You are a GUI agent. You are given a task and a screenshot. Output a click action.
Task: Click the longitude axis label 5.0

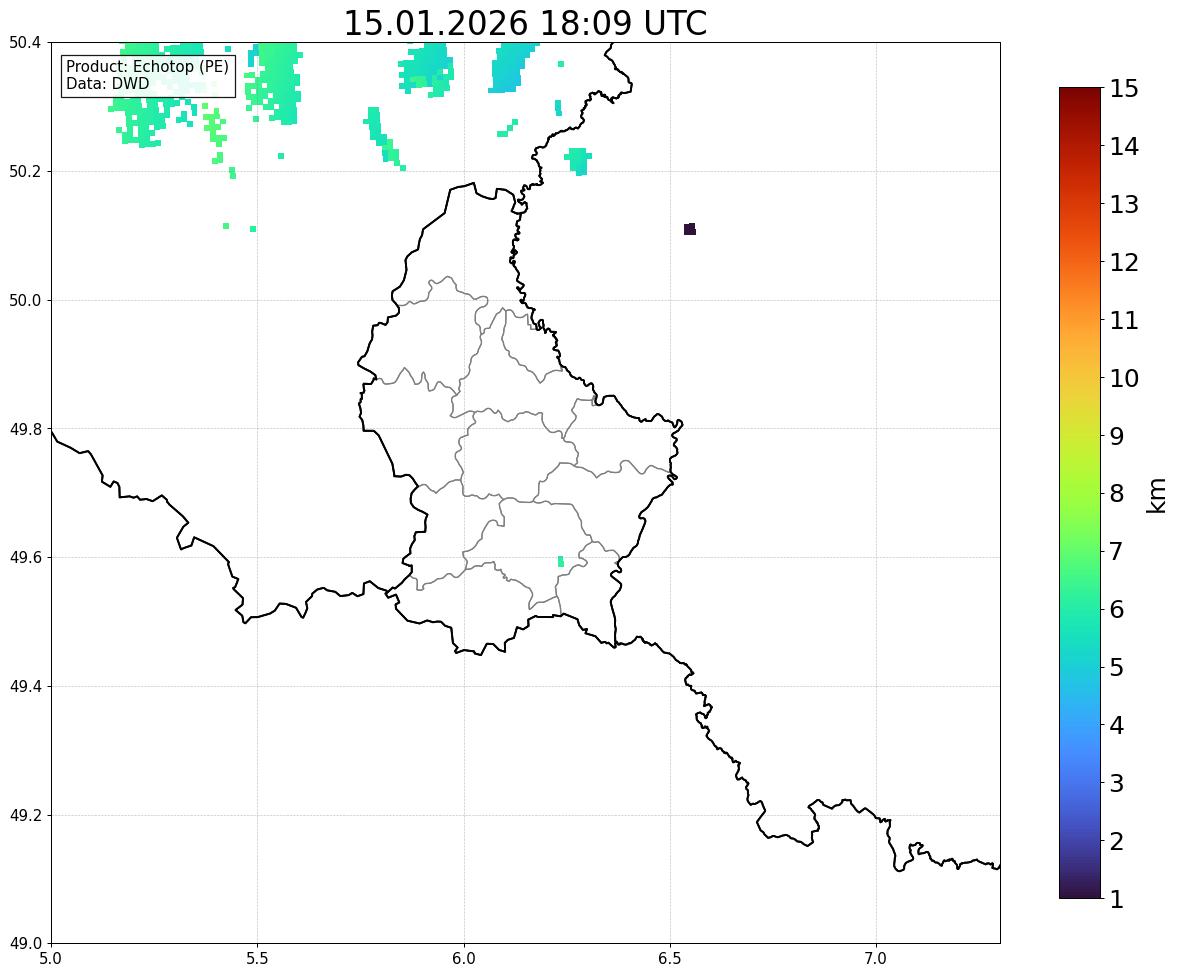click(x=51, y=959)
